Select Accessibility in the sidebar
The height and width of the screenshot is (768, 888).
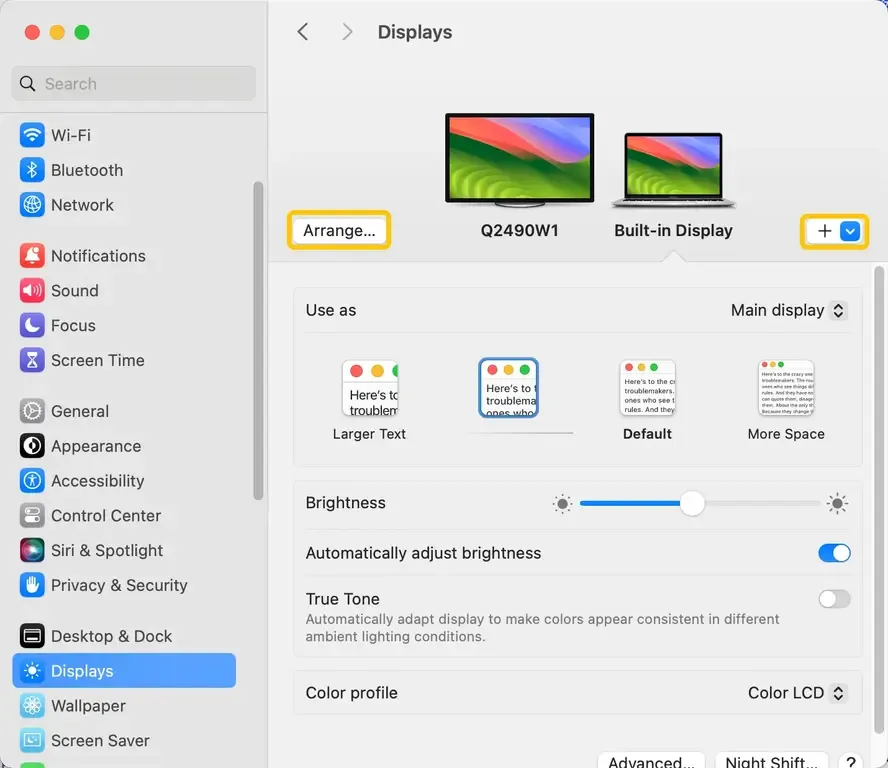(123, 481)
